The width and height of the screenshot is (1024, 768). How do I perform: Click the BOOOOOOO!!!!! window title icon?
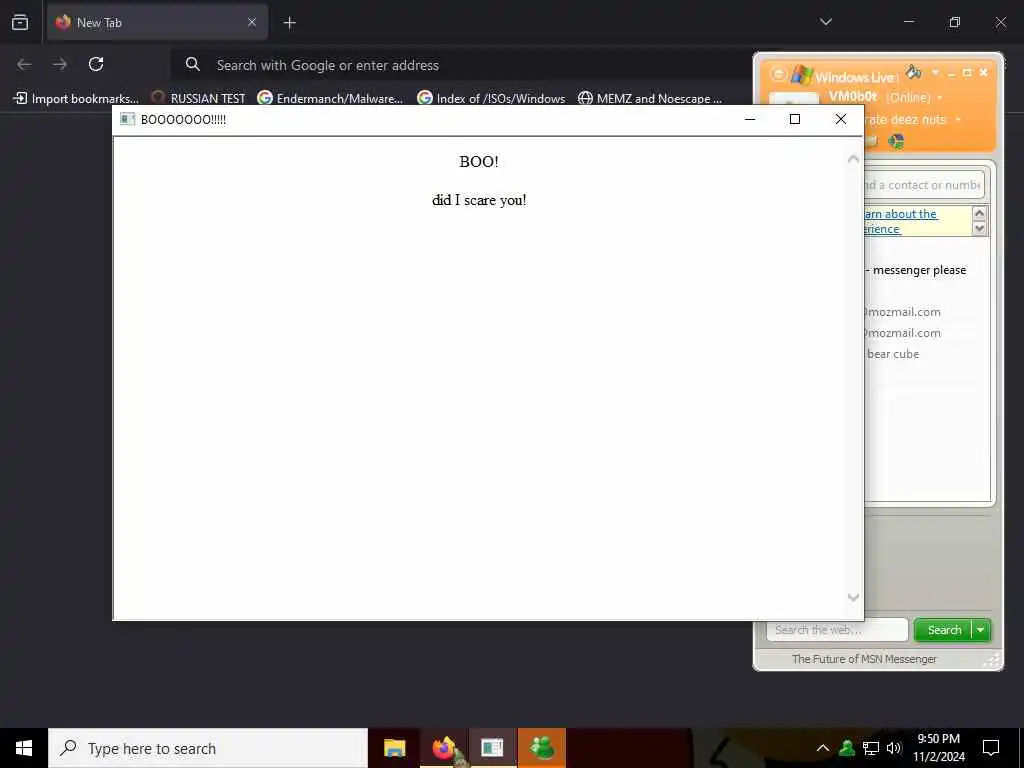[x=127, y=119]
